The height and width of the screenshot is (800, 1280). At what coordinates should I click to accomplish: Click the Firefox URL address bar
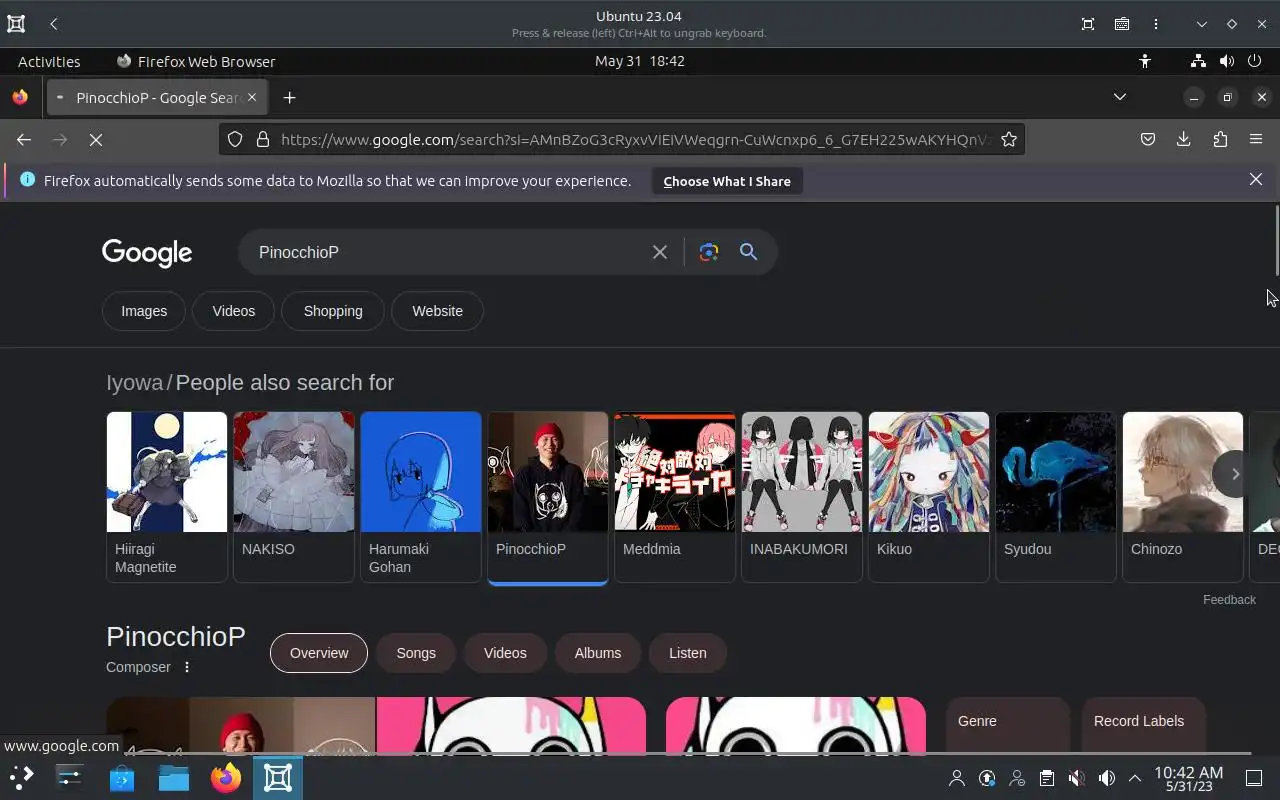(636, 140)
